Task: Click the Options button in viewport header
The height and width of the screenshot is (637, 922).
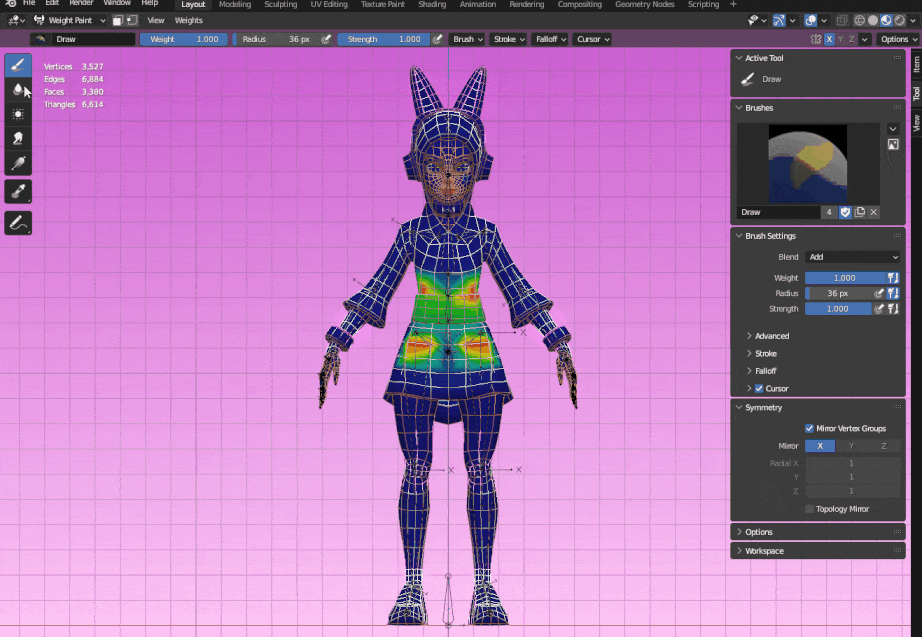Action: click(897, 39)
